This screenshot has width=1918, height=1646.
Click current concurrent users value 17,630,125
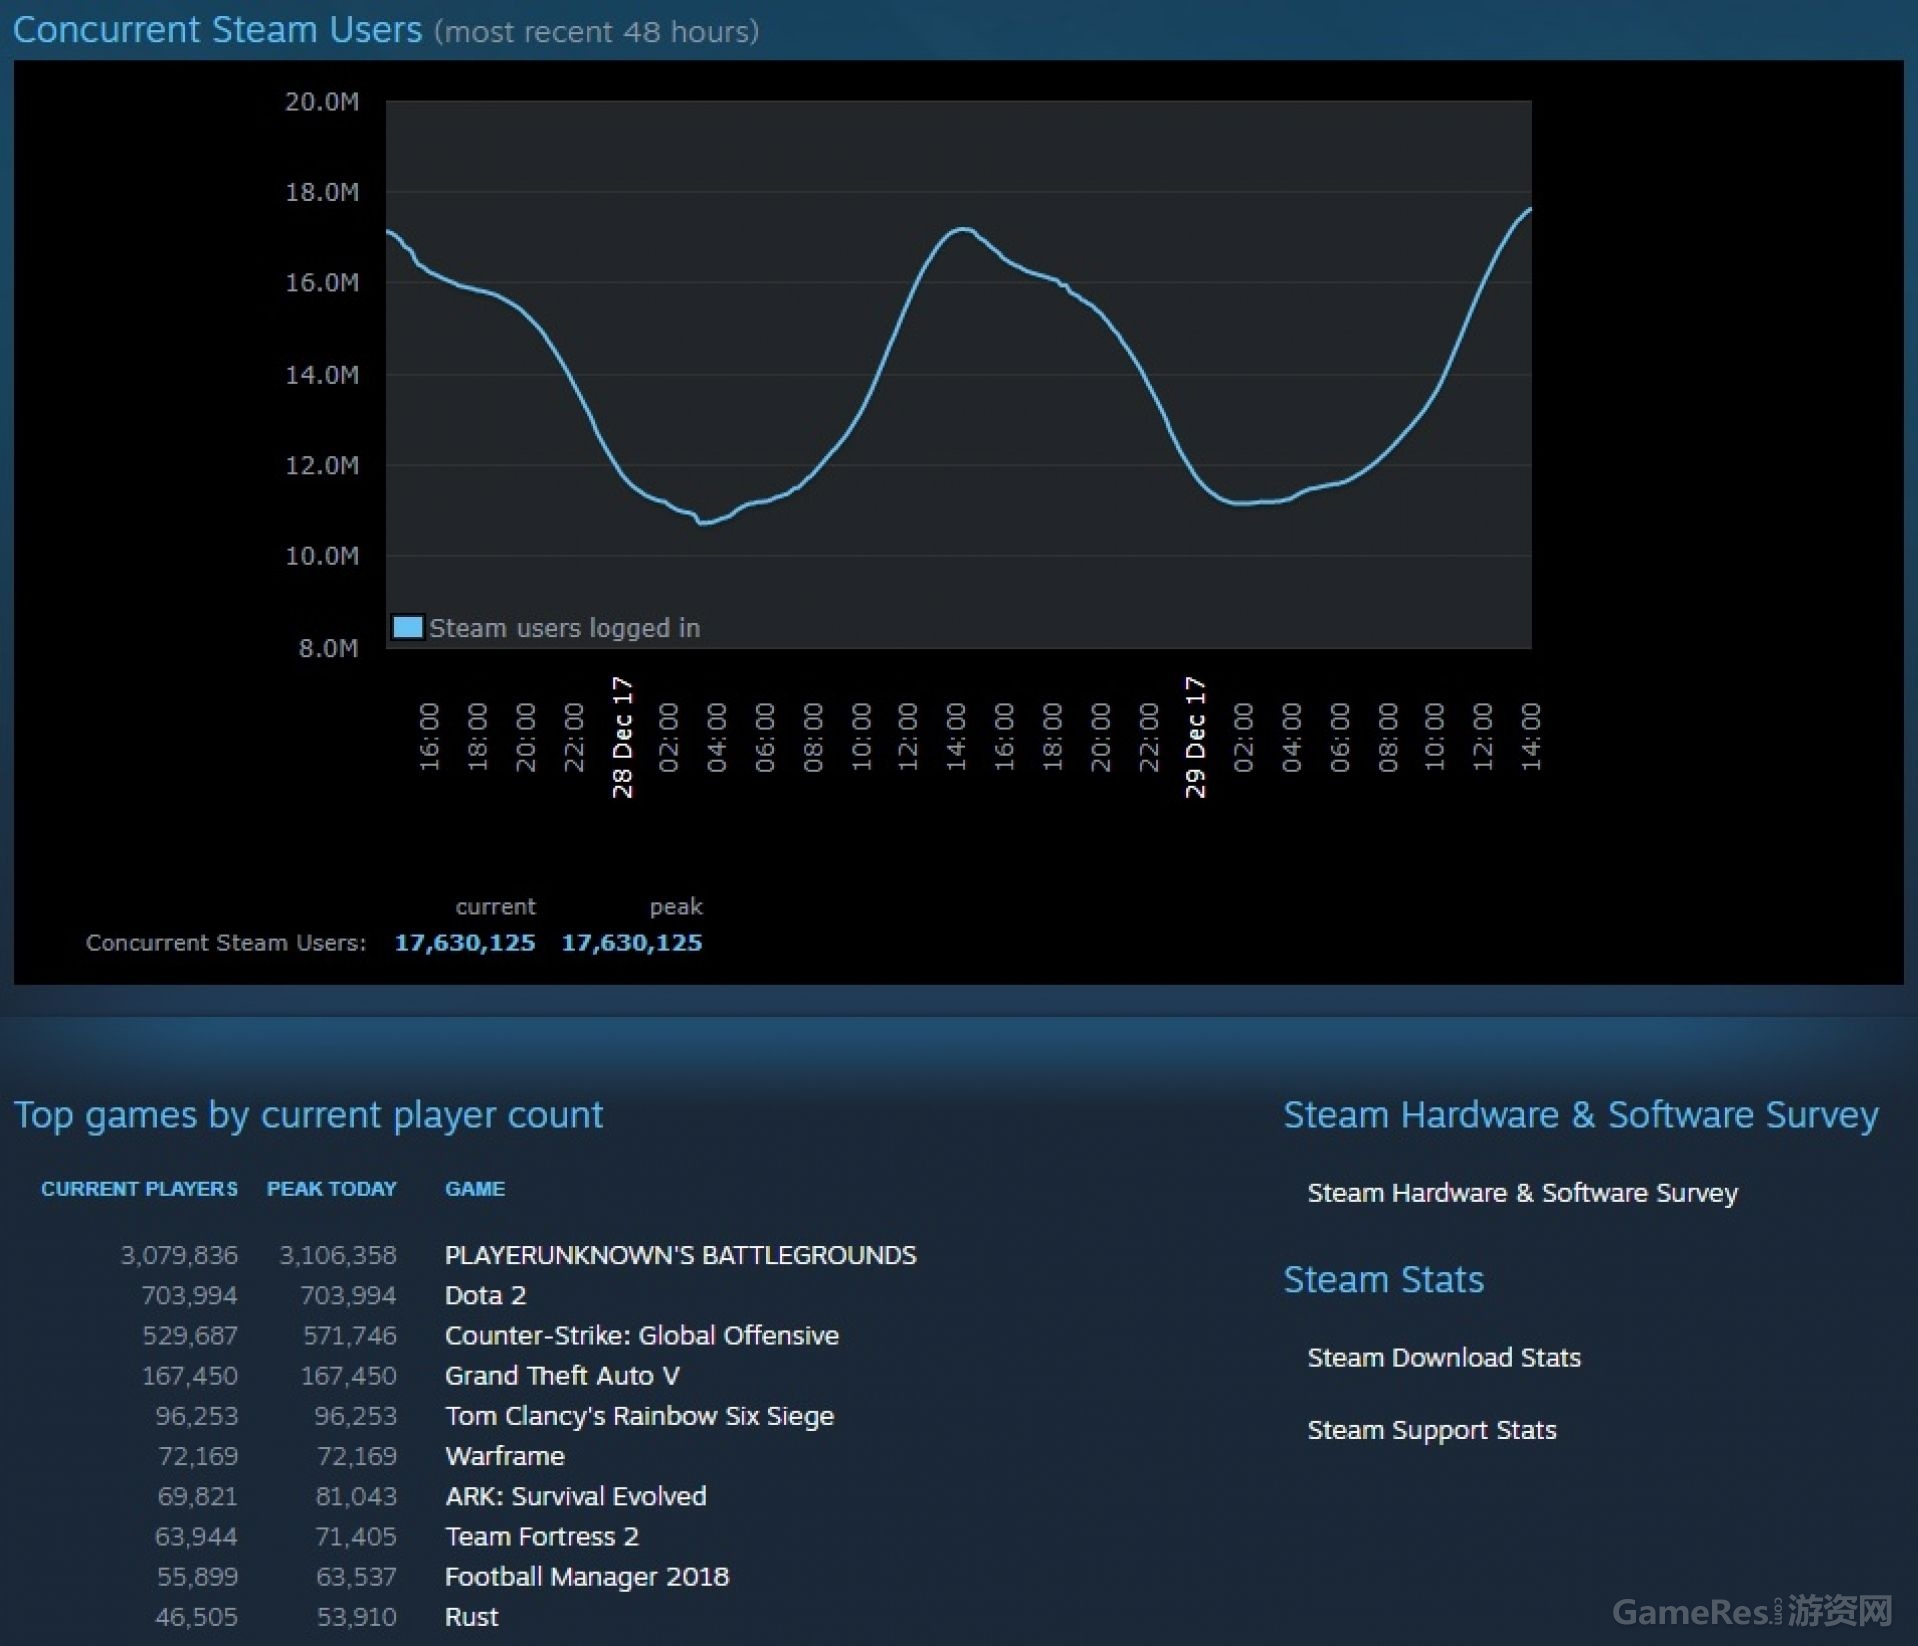(x=465, y=942)
